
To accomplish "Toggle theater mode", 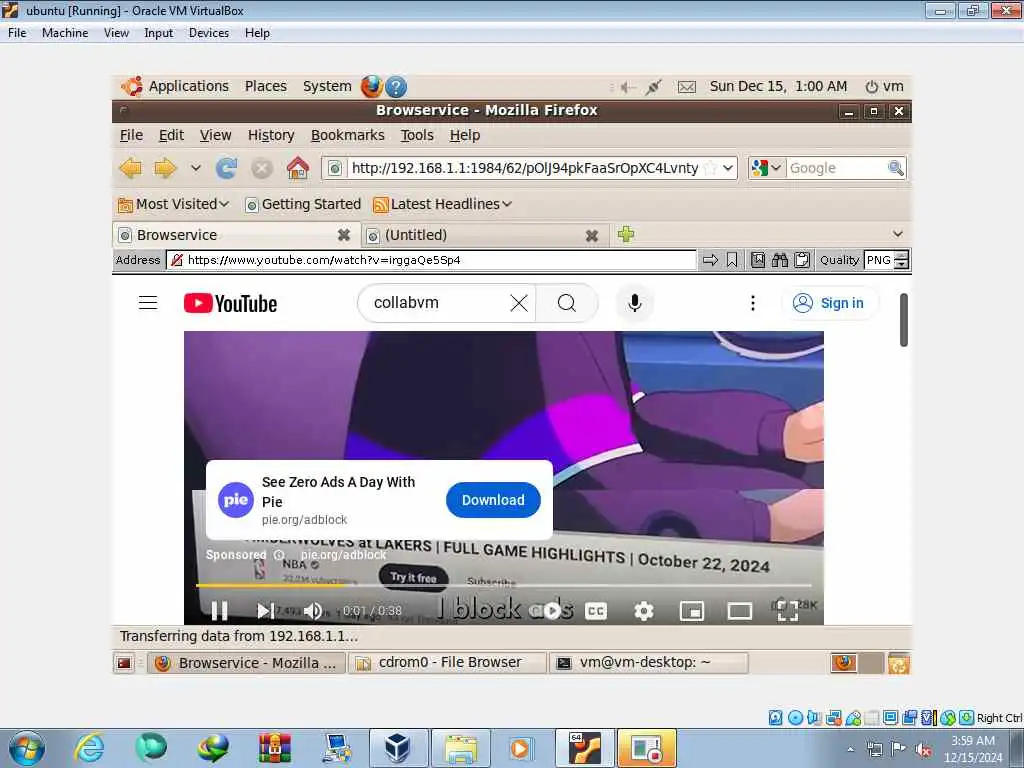I will [x=739, y=611].
